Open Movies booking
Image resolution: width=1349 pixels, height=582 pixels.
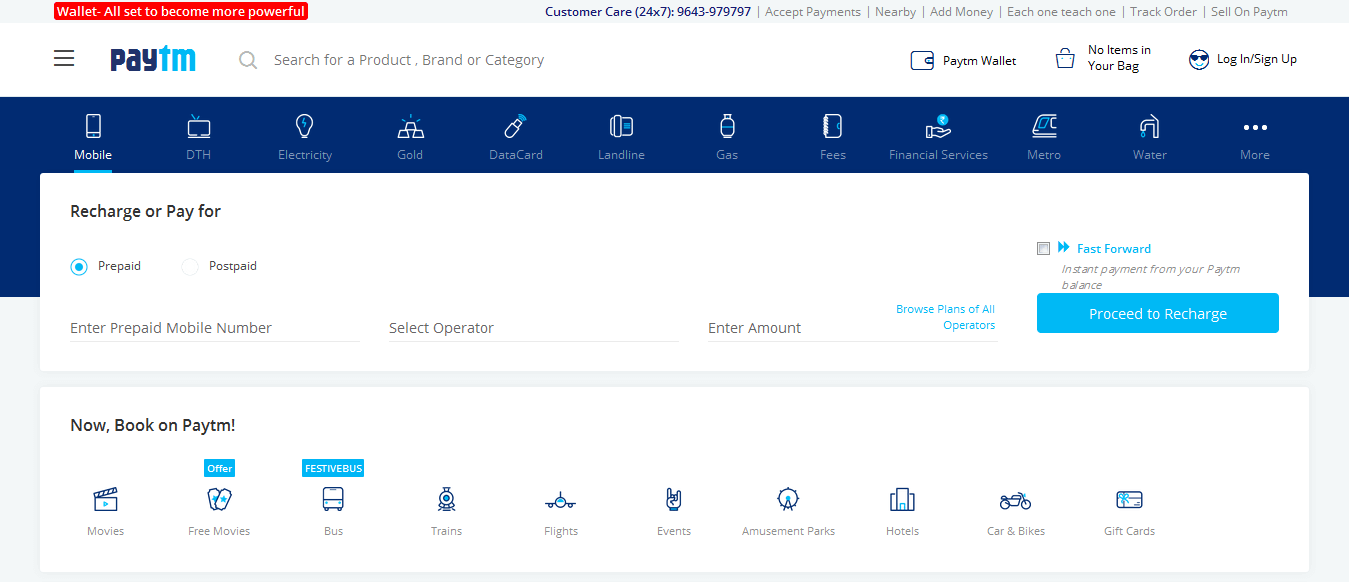pos(105,511)
